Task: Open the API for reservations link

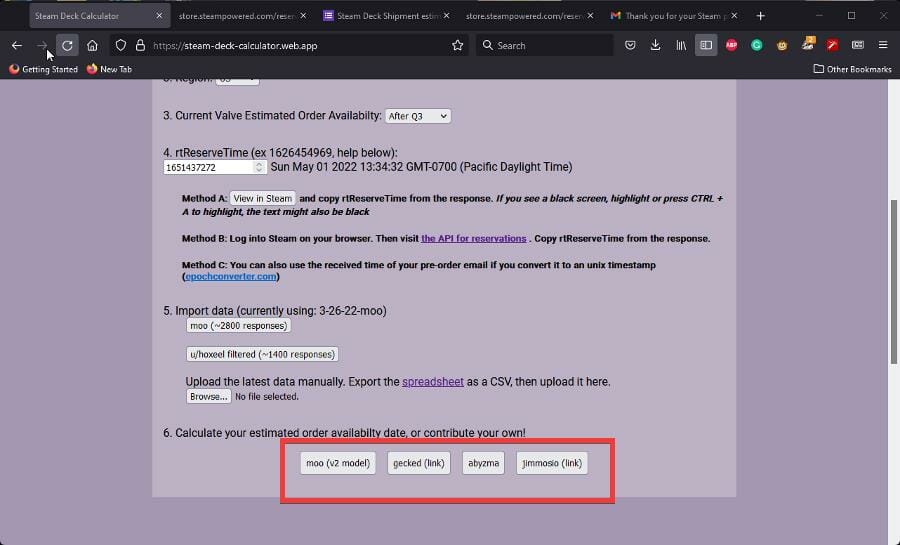Action: 474,239
